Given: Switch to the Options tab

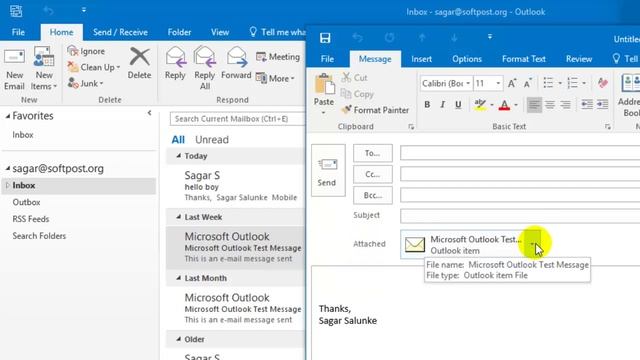Looking at the screenshot, I should click(467, 59).
